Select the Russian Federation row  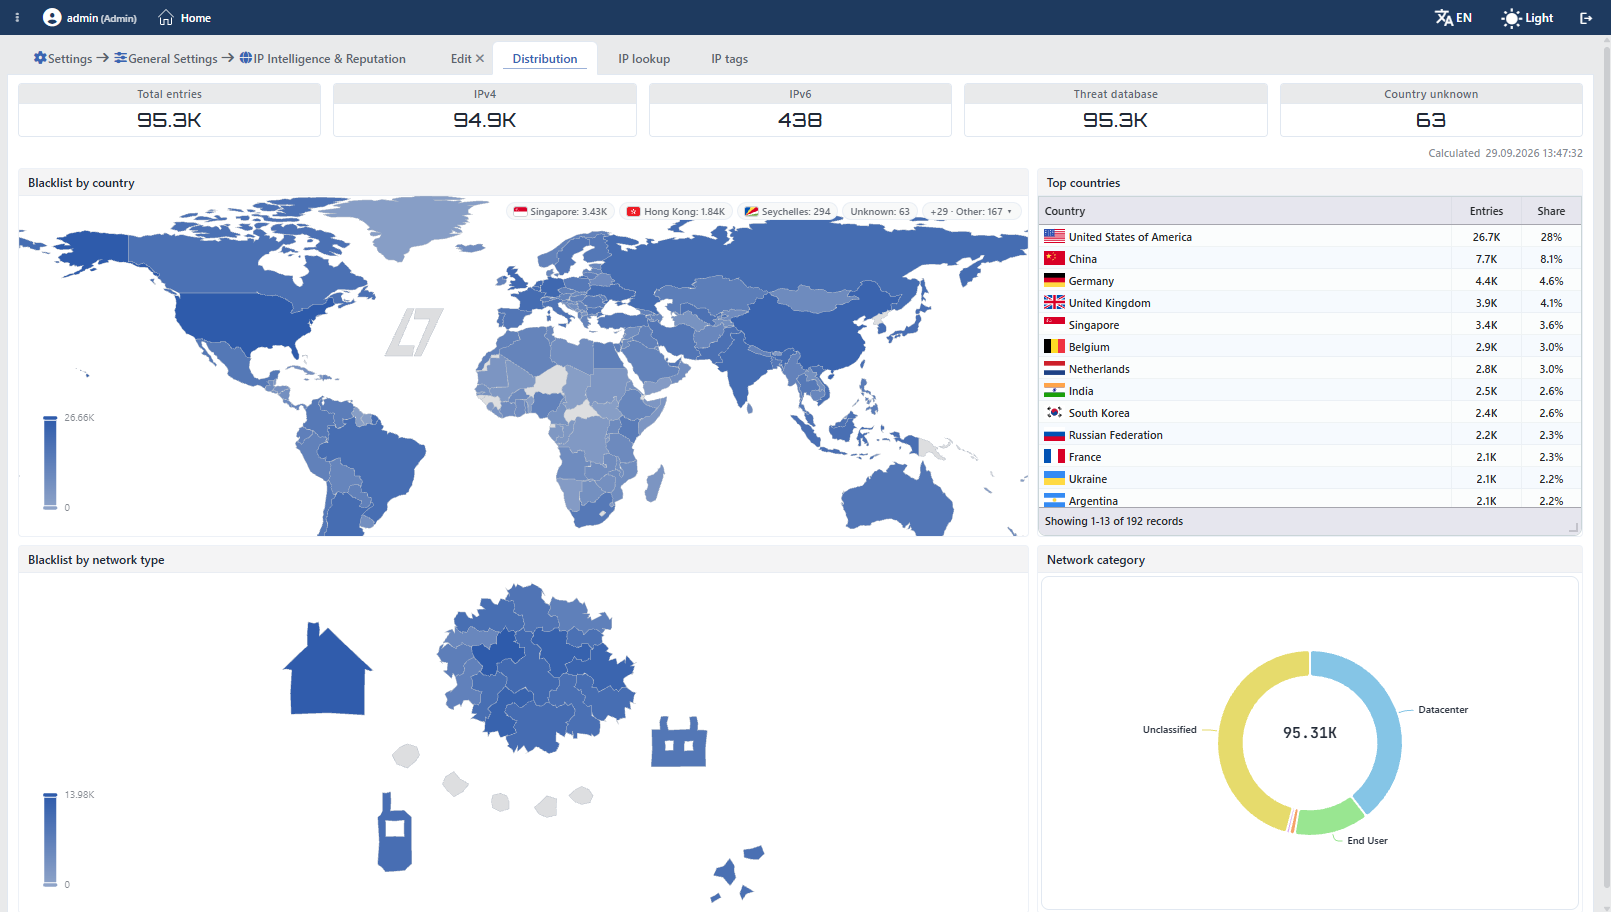pos(1310,435)
